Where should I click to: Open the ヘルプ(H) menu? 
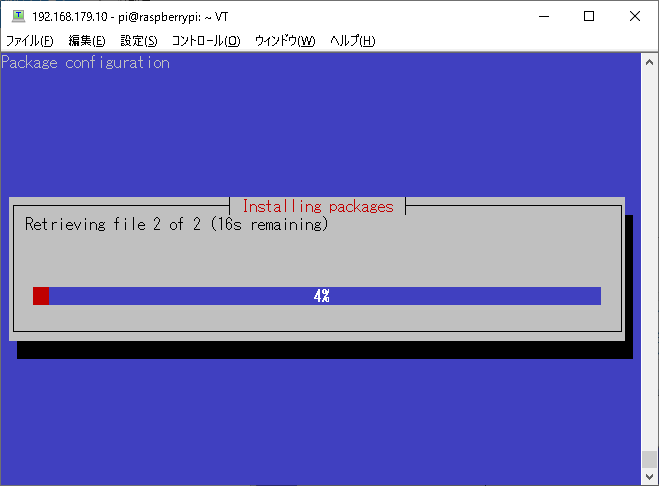(x=352, y=41)
